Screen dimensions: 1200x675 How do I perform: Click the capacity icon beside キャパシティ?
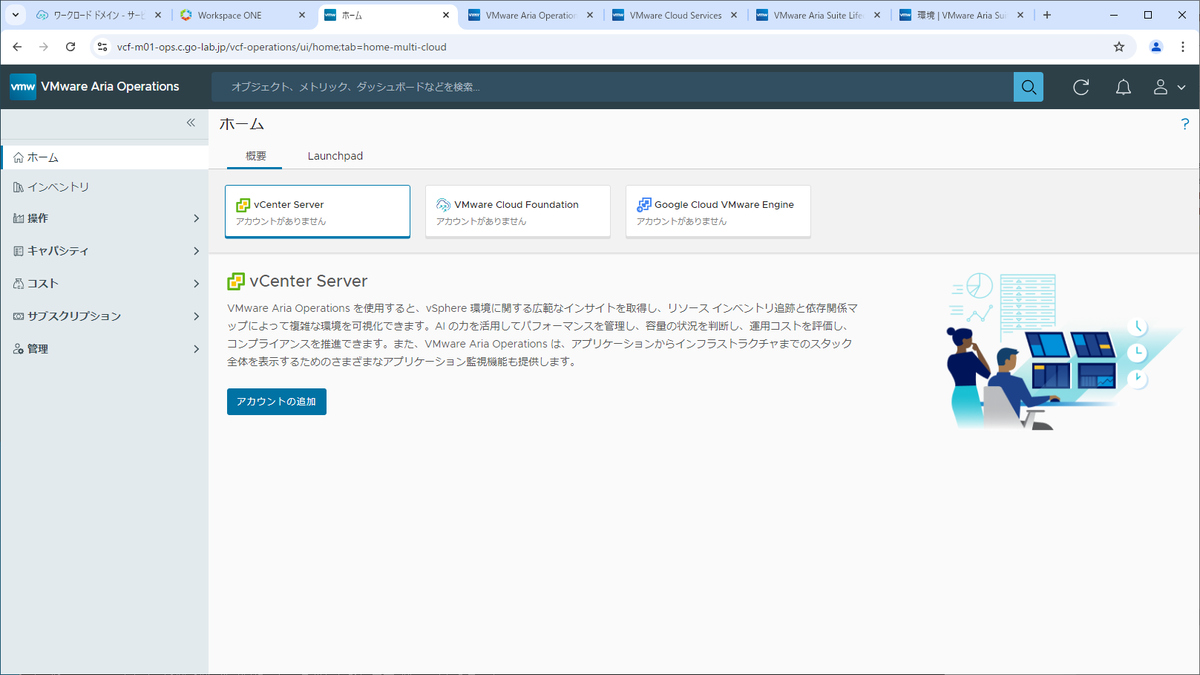18,251
